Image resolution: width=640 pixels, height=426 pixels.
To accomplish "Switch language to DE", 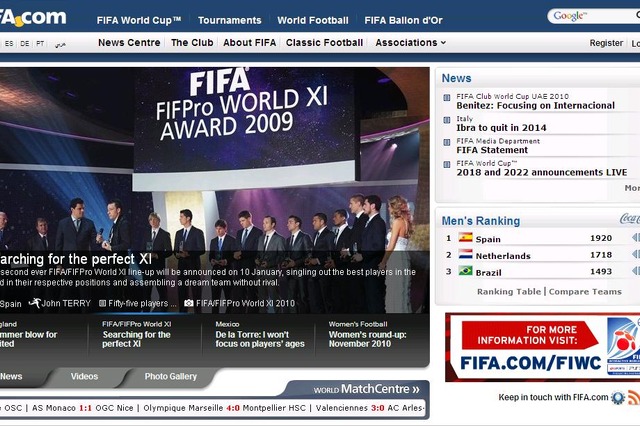I will pos(24,44).
